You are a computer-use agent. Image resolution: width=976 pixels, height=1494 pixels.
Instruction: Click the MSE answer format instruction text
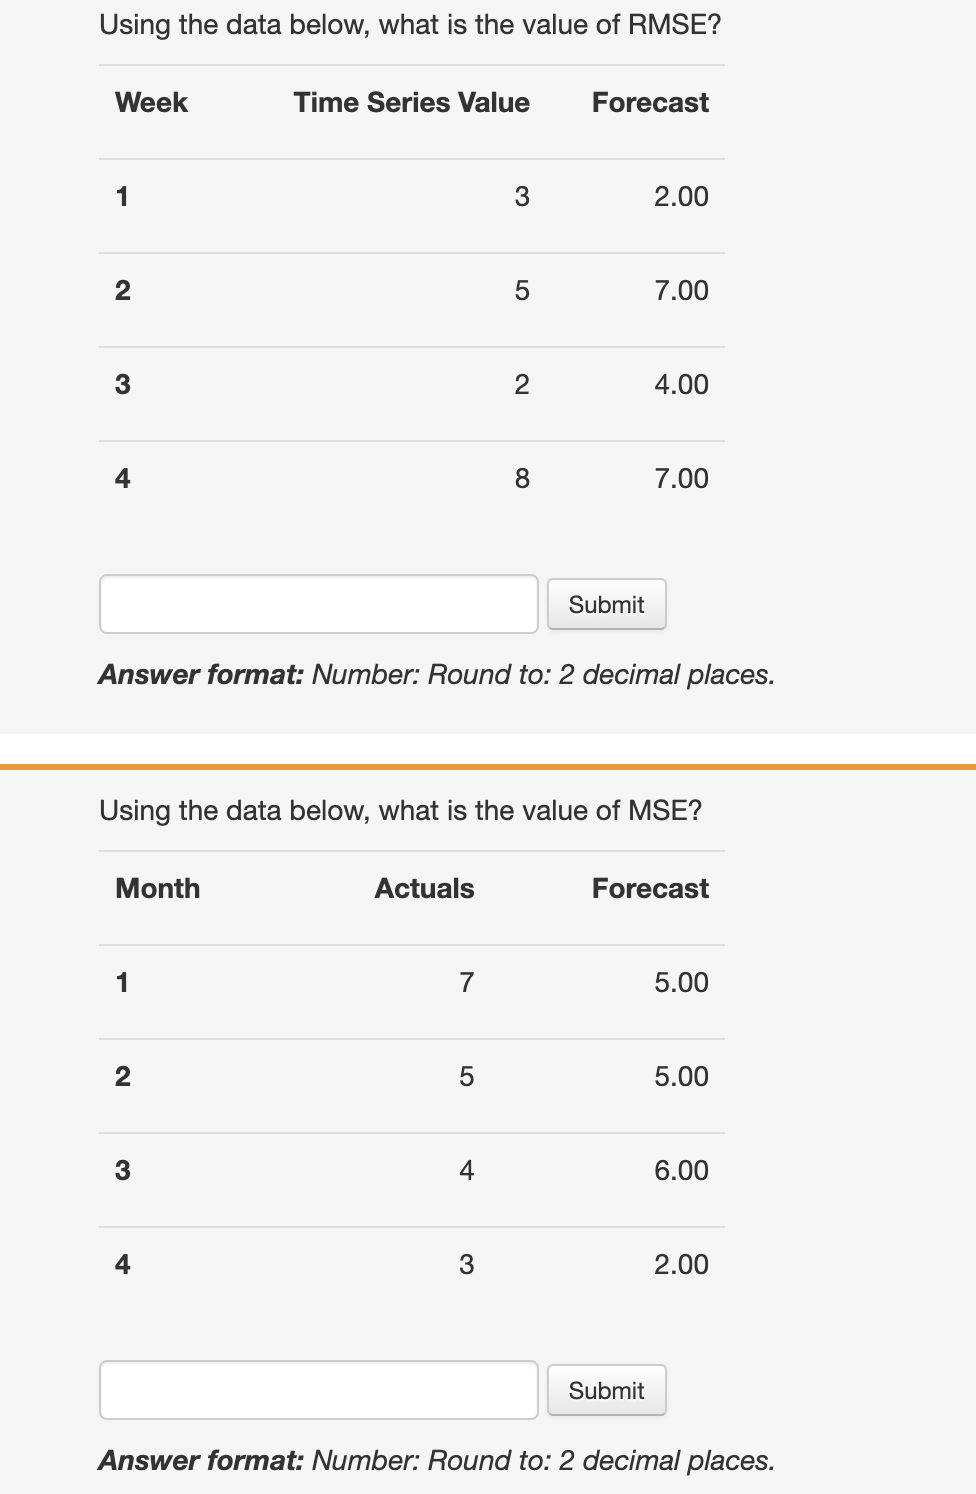point(434,1460)
